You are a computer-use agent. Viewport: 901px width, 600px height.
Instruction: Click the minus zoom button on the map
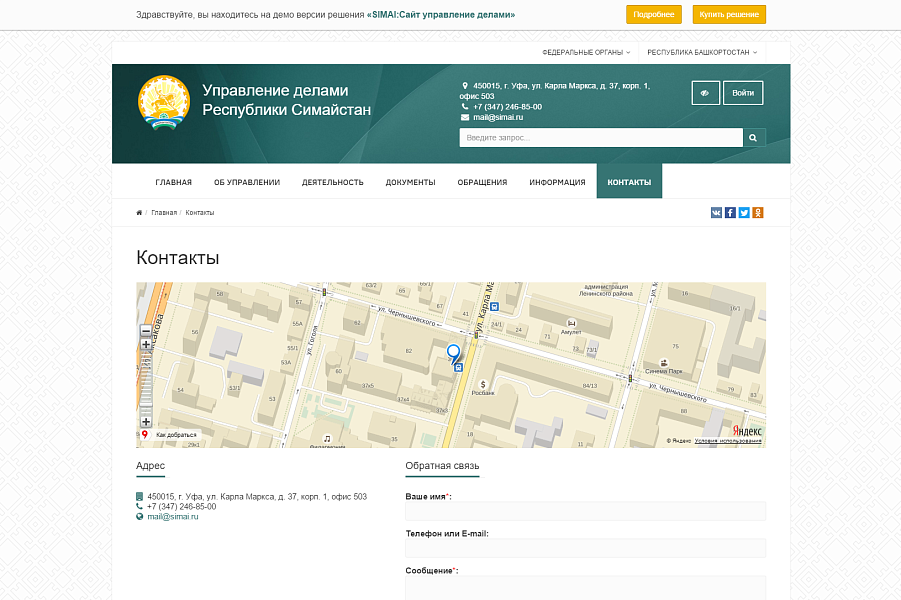click(x=146, y=330)
